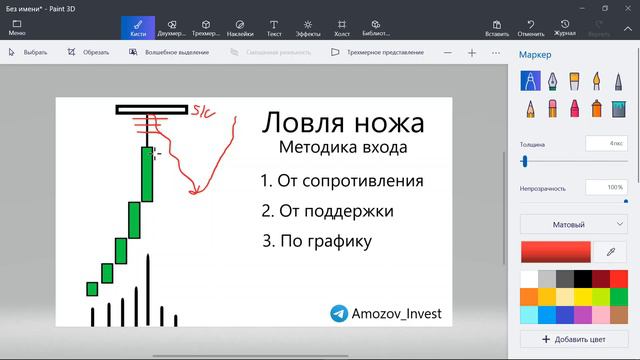Open the Журнал (History) panel

pyautogui.click(x=565, y=28)
